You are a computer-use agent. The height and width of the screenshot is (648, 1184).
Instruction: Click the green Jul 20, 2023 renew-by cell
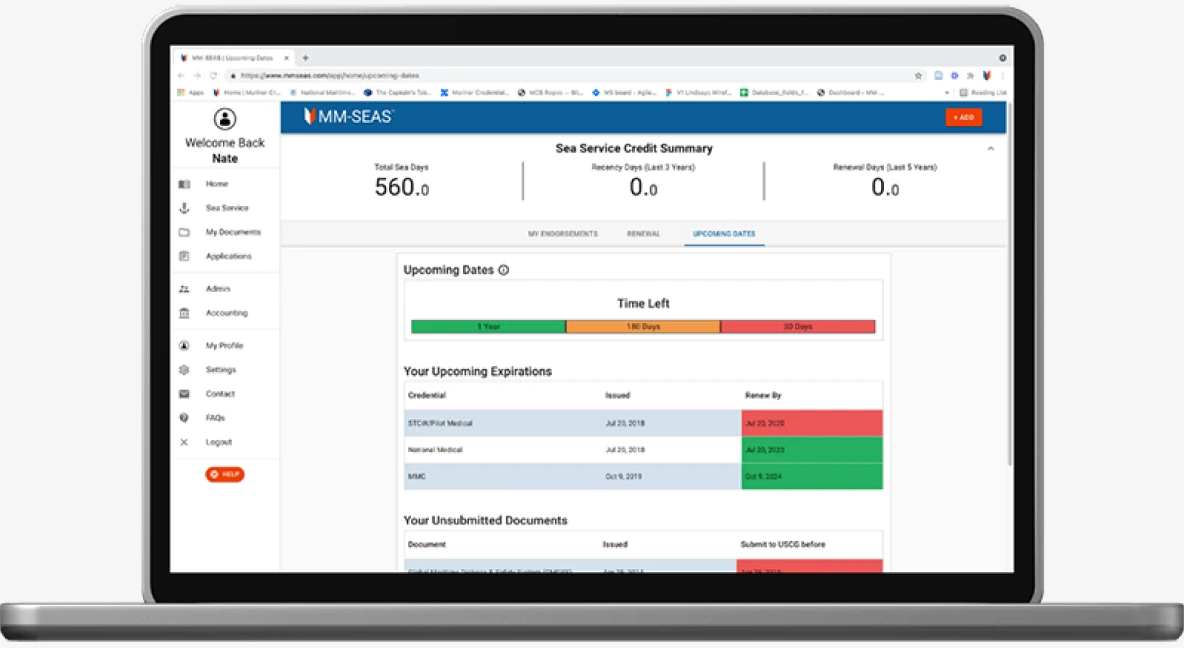pyautogui.click(x=812, y=449)
